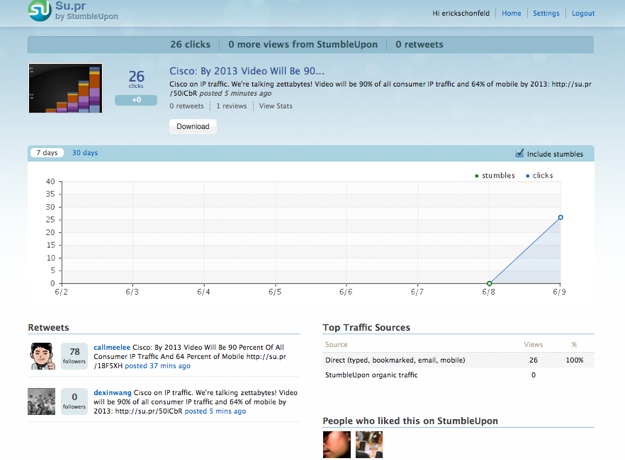Click the 6/8 stumbles data point on chart
Viewport: 625px width, 460px height.
coord(489,283)
